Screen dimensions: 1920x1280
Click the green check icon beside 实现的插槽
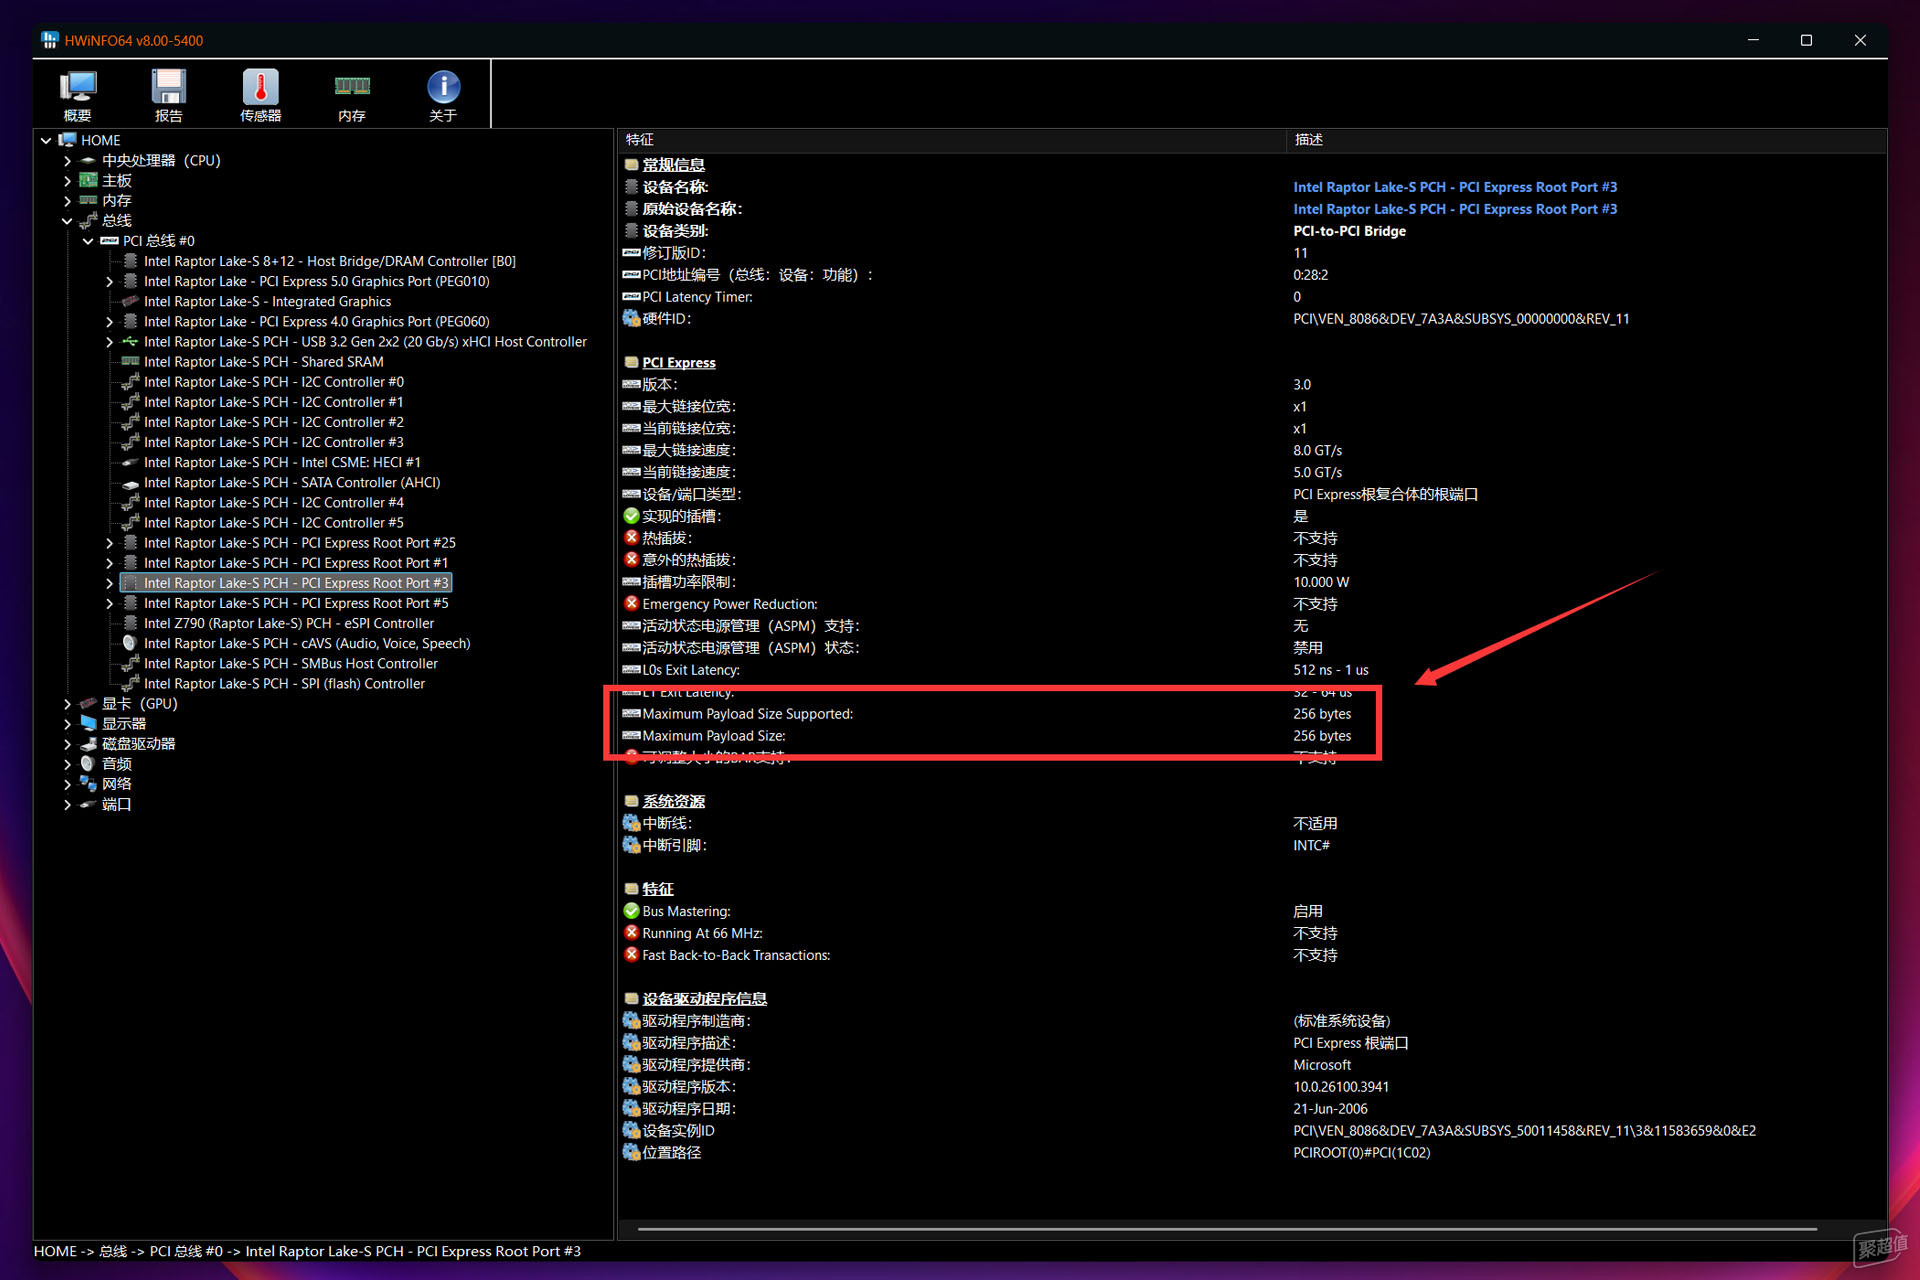[631, 516]
